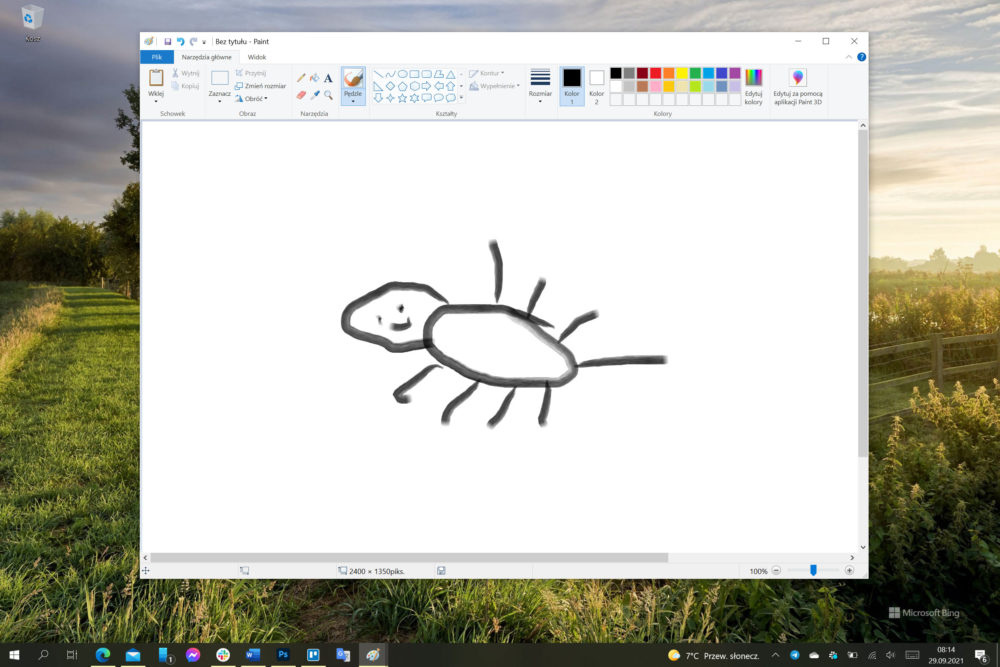Open drawing in Paint 3D
Viewport: 1000px width, 667px height.
pos(798,87)
